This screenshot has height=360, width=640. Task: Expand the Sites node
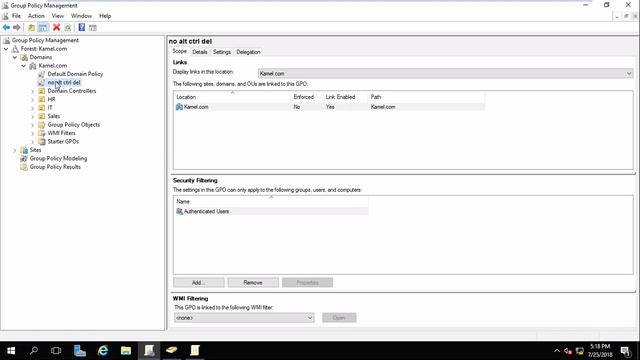tap(15, 150)
